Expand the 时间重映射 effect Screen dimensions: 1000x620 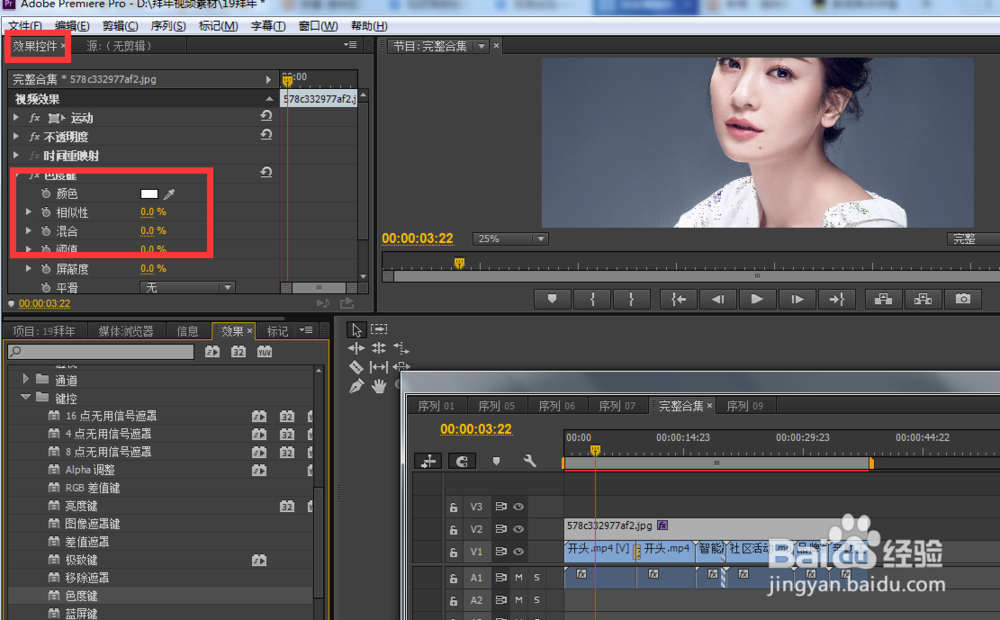16,155
